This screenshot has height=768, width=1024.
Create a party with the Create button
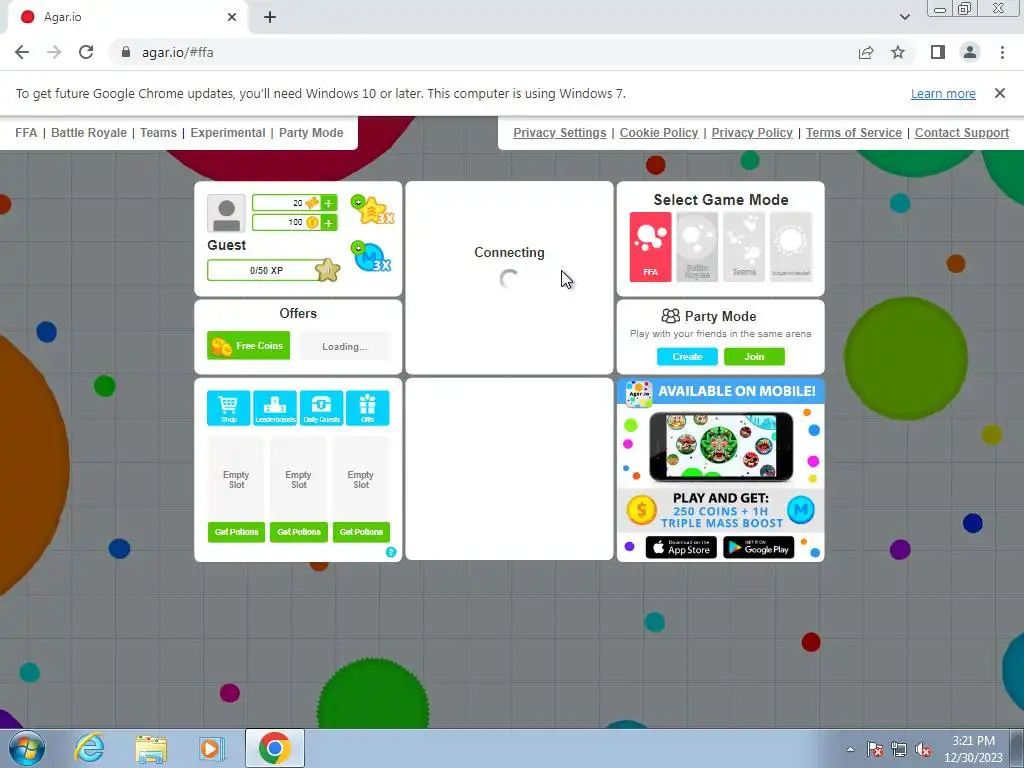[687, 357]
